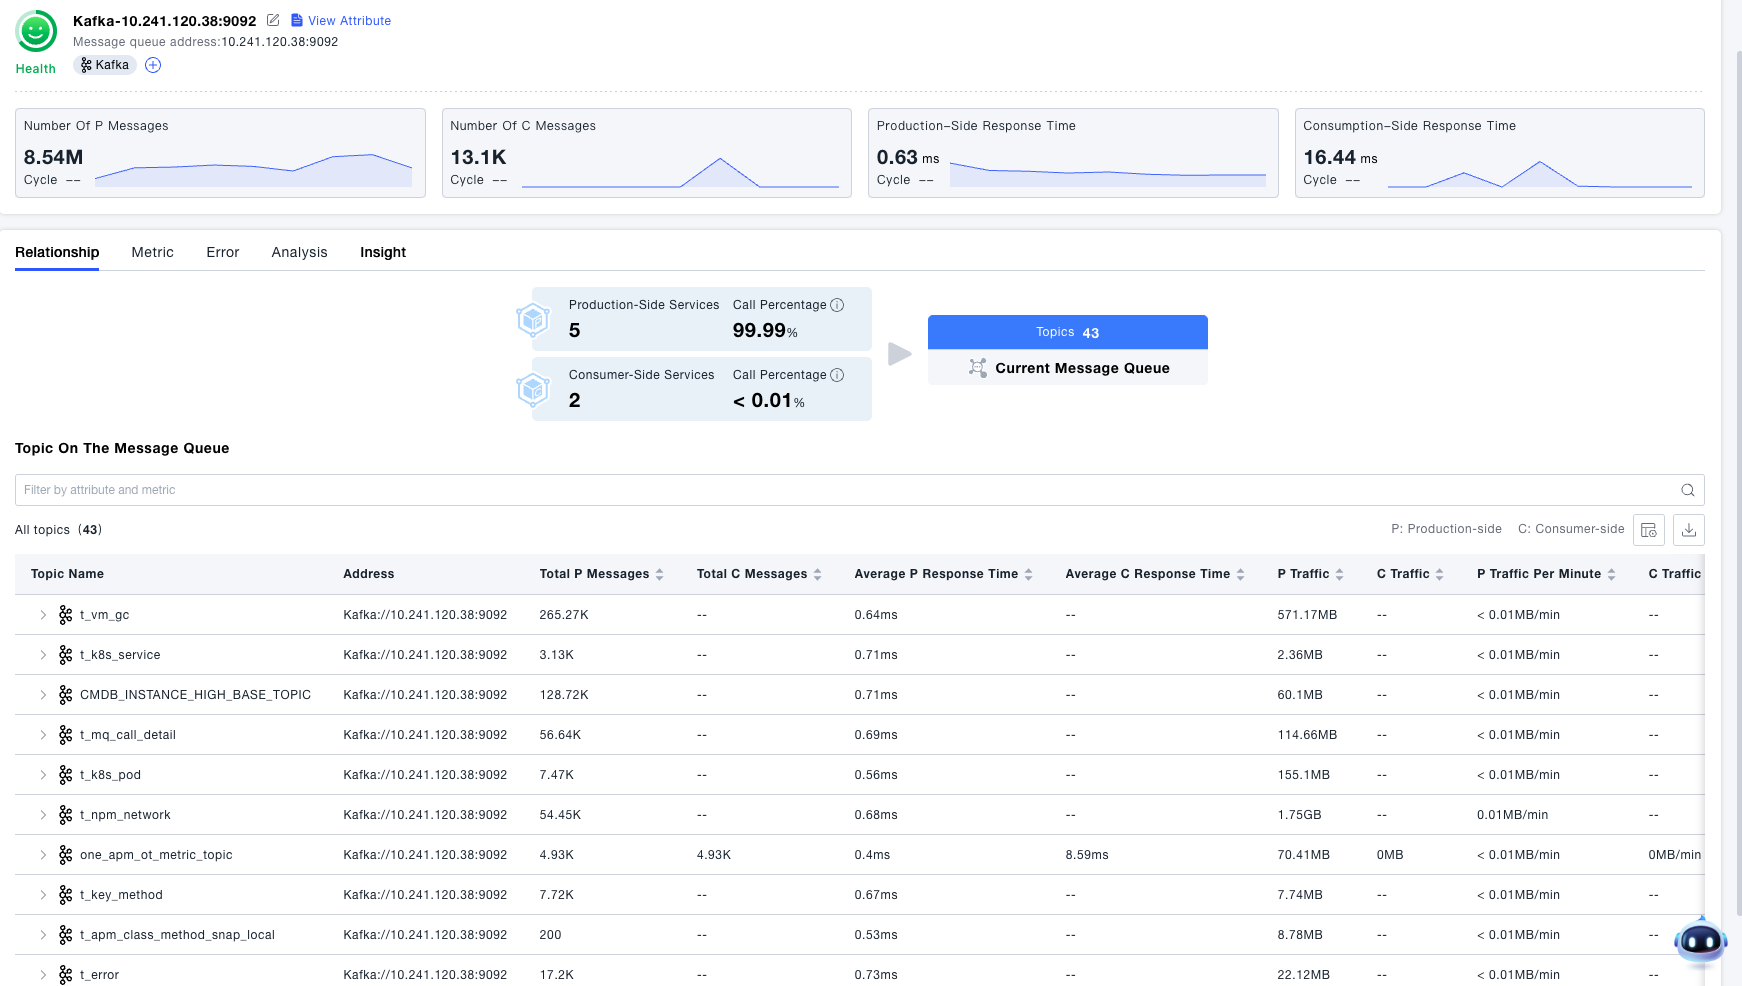Expand the t_k8s_pod topic row
1742x986 pixels.
point(43,775)
